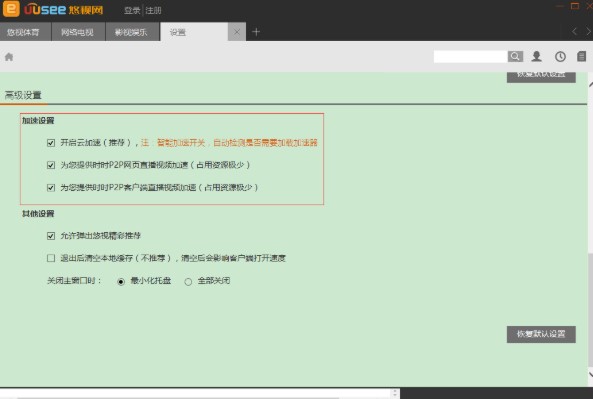Screen dimensions: 593x399
Task: Click the 其他设置 heading
Action: 38,214
